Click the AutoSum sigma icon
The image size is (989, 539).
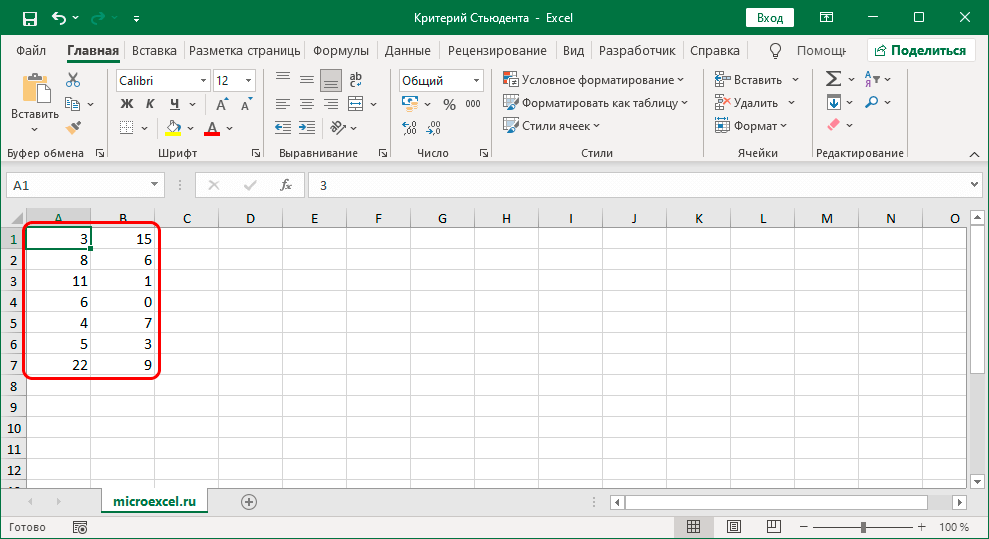pos(834,79)
